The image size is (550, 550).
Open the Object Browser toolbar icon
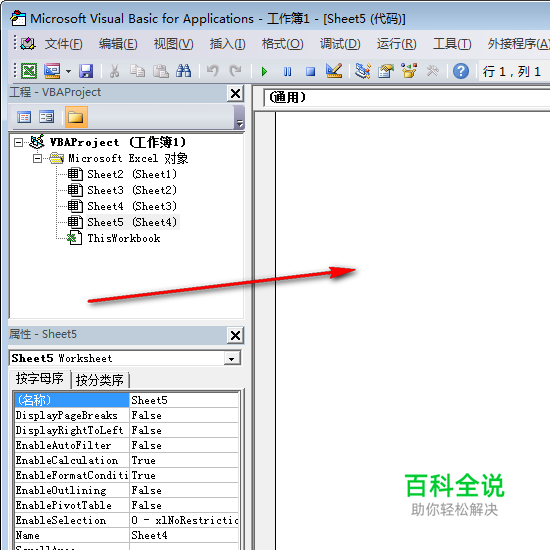tap(409, 71)
